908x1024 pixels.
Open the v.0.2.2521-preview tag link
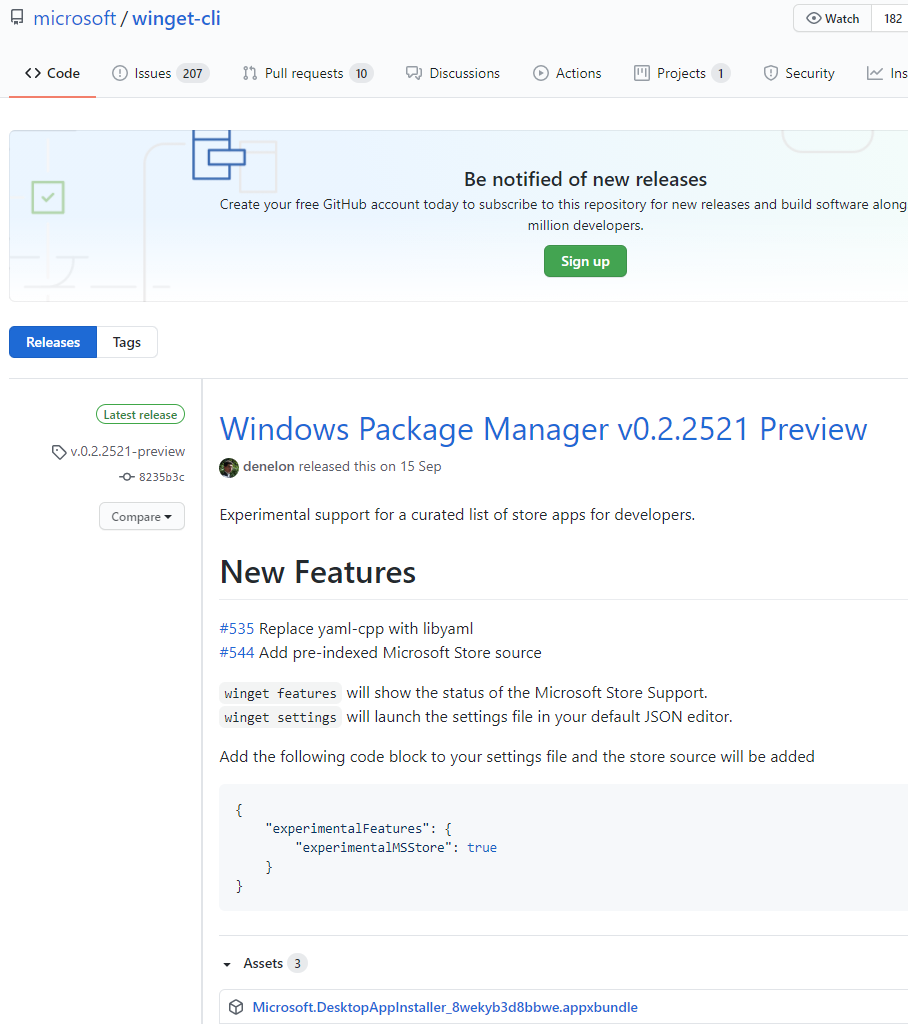[127, 451]
